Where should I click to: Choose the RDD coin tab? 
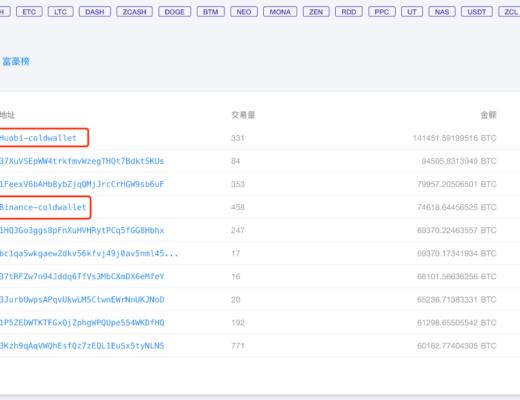349,12
